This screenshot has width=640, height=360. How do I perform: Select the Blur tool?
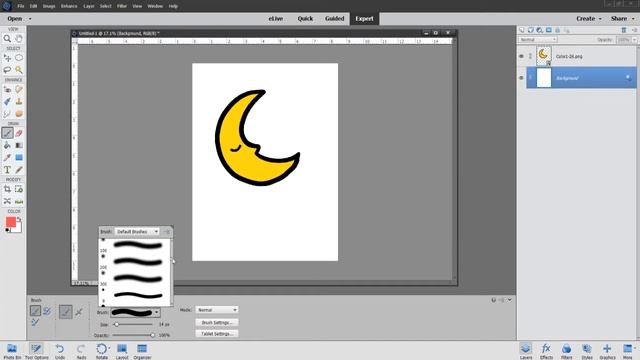(7, 113)
